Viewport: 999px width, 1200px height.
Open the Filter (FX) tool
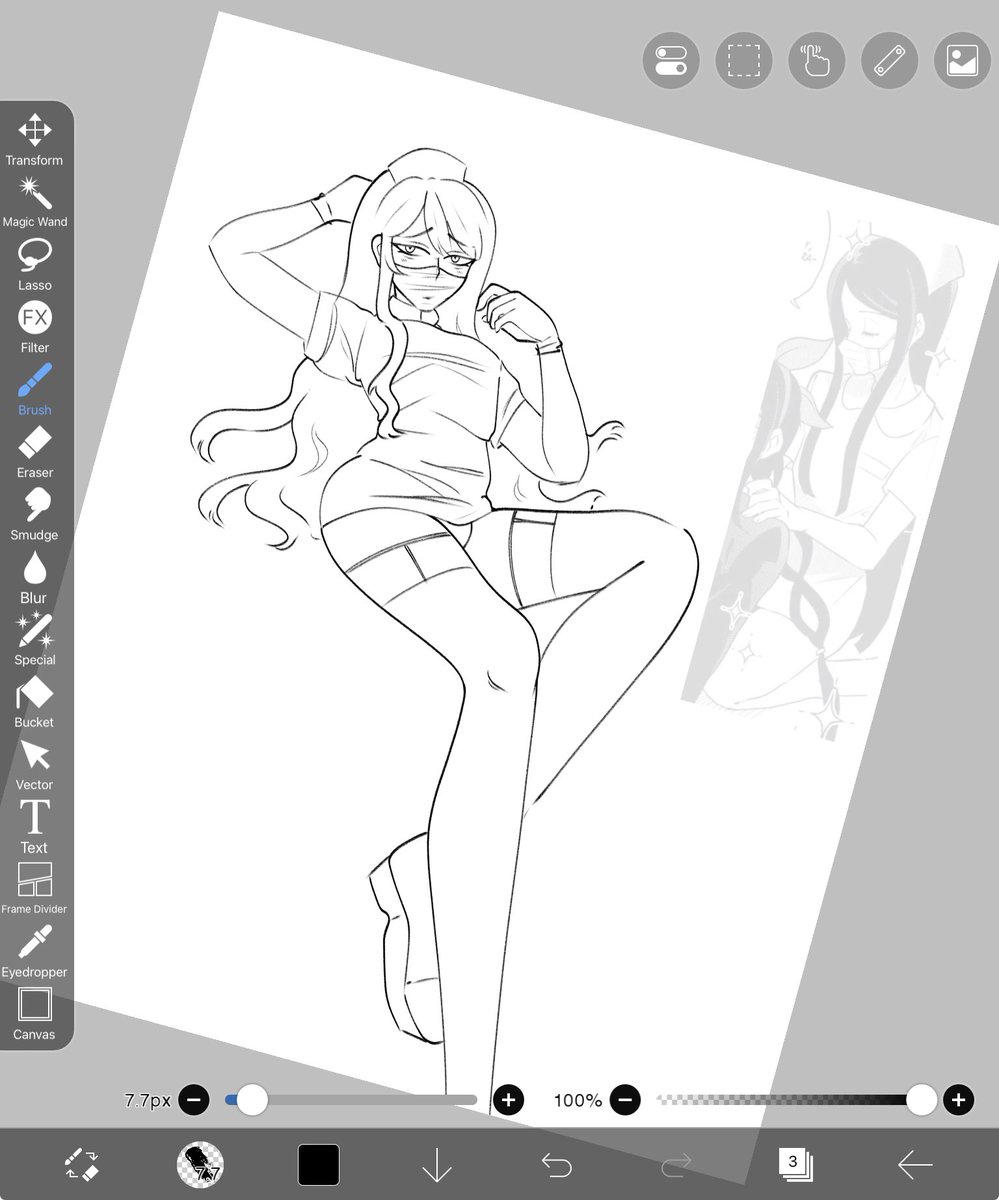tap(35, 328)
